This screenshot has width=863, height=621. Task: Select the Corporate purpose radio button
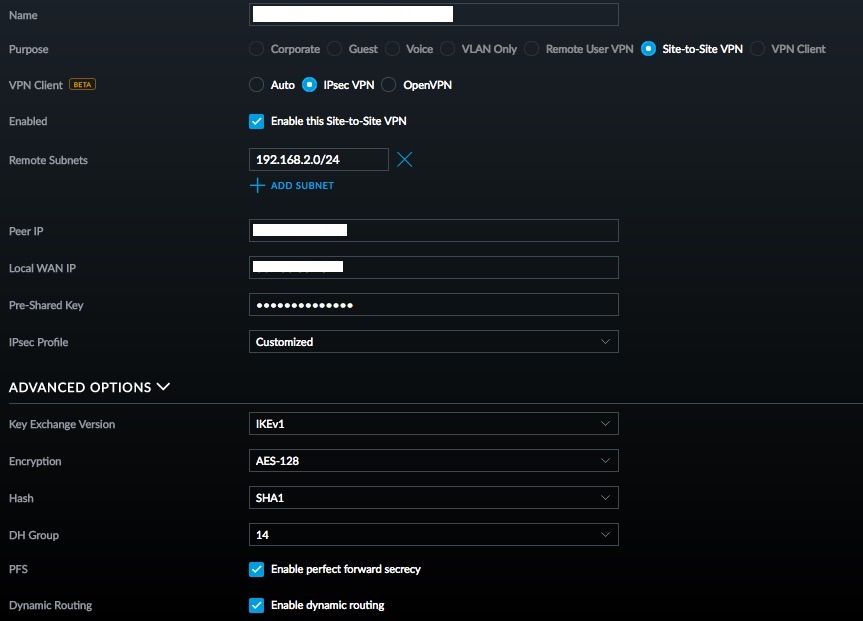257,49
